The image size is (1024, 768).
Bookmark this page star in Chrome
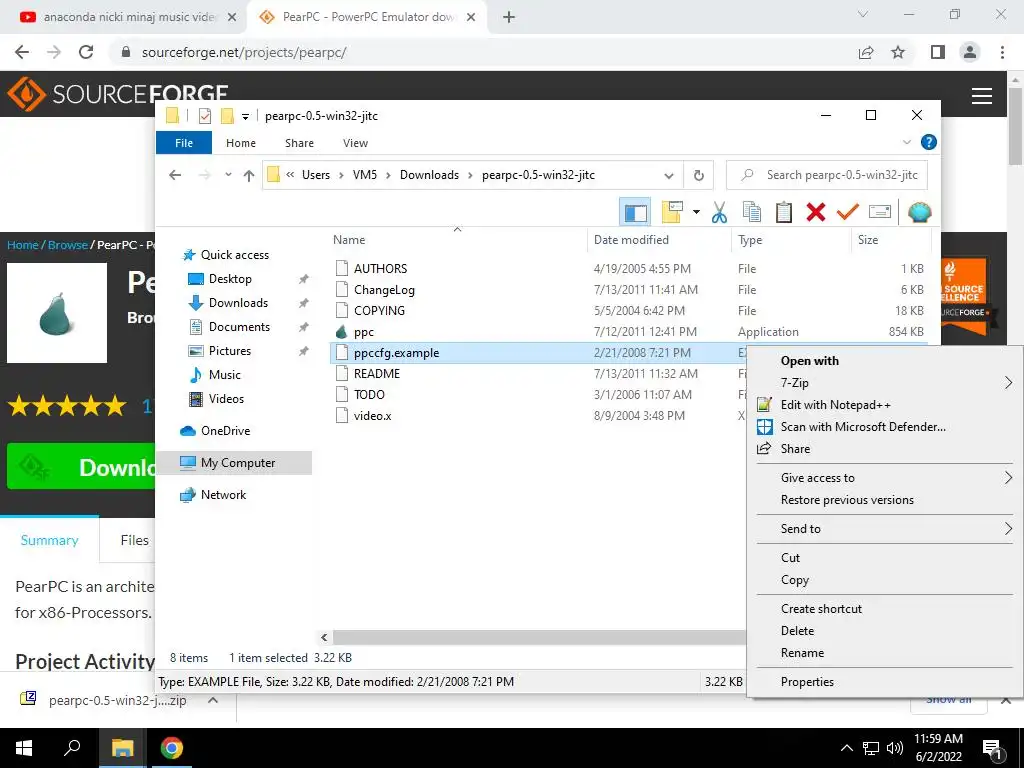point(898,52)
